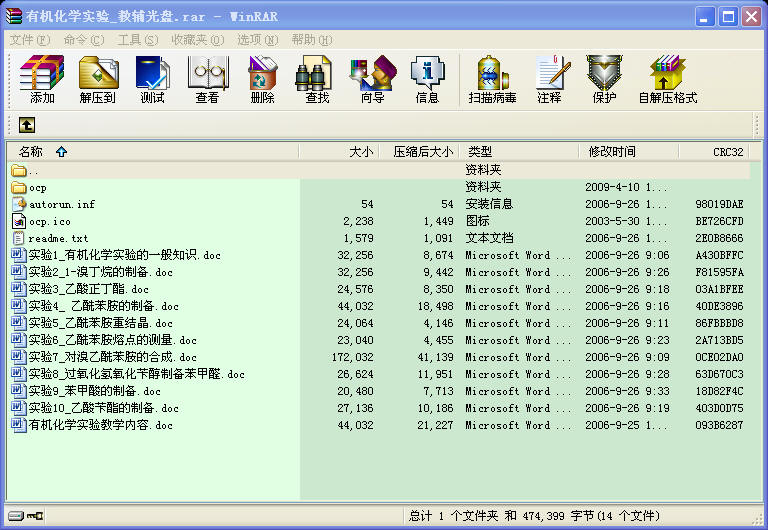This screenshot has height=530, width=768.
Task: Select the autorun.inf file icon
Action: [19, 204]
